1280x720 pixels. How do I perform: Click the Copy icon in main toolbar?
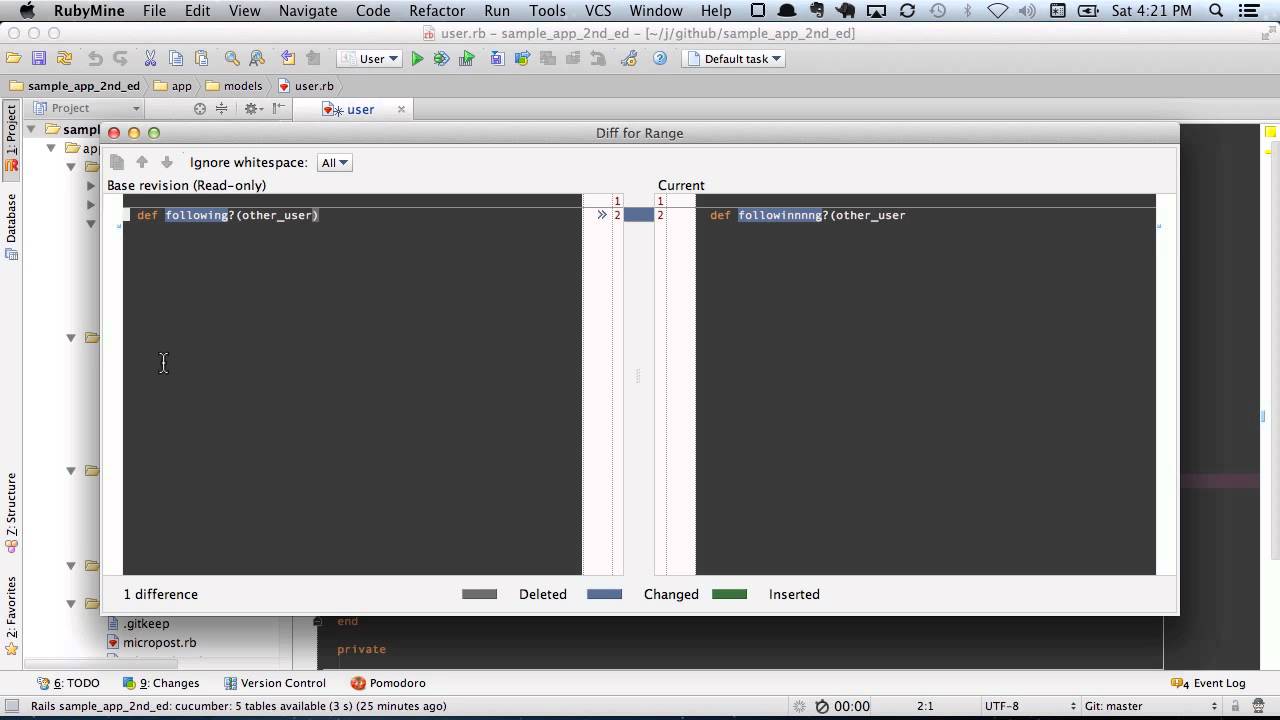click(176, 59)
